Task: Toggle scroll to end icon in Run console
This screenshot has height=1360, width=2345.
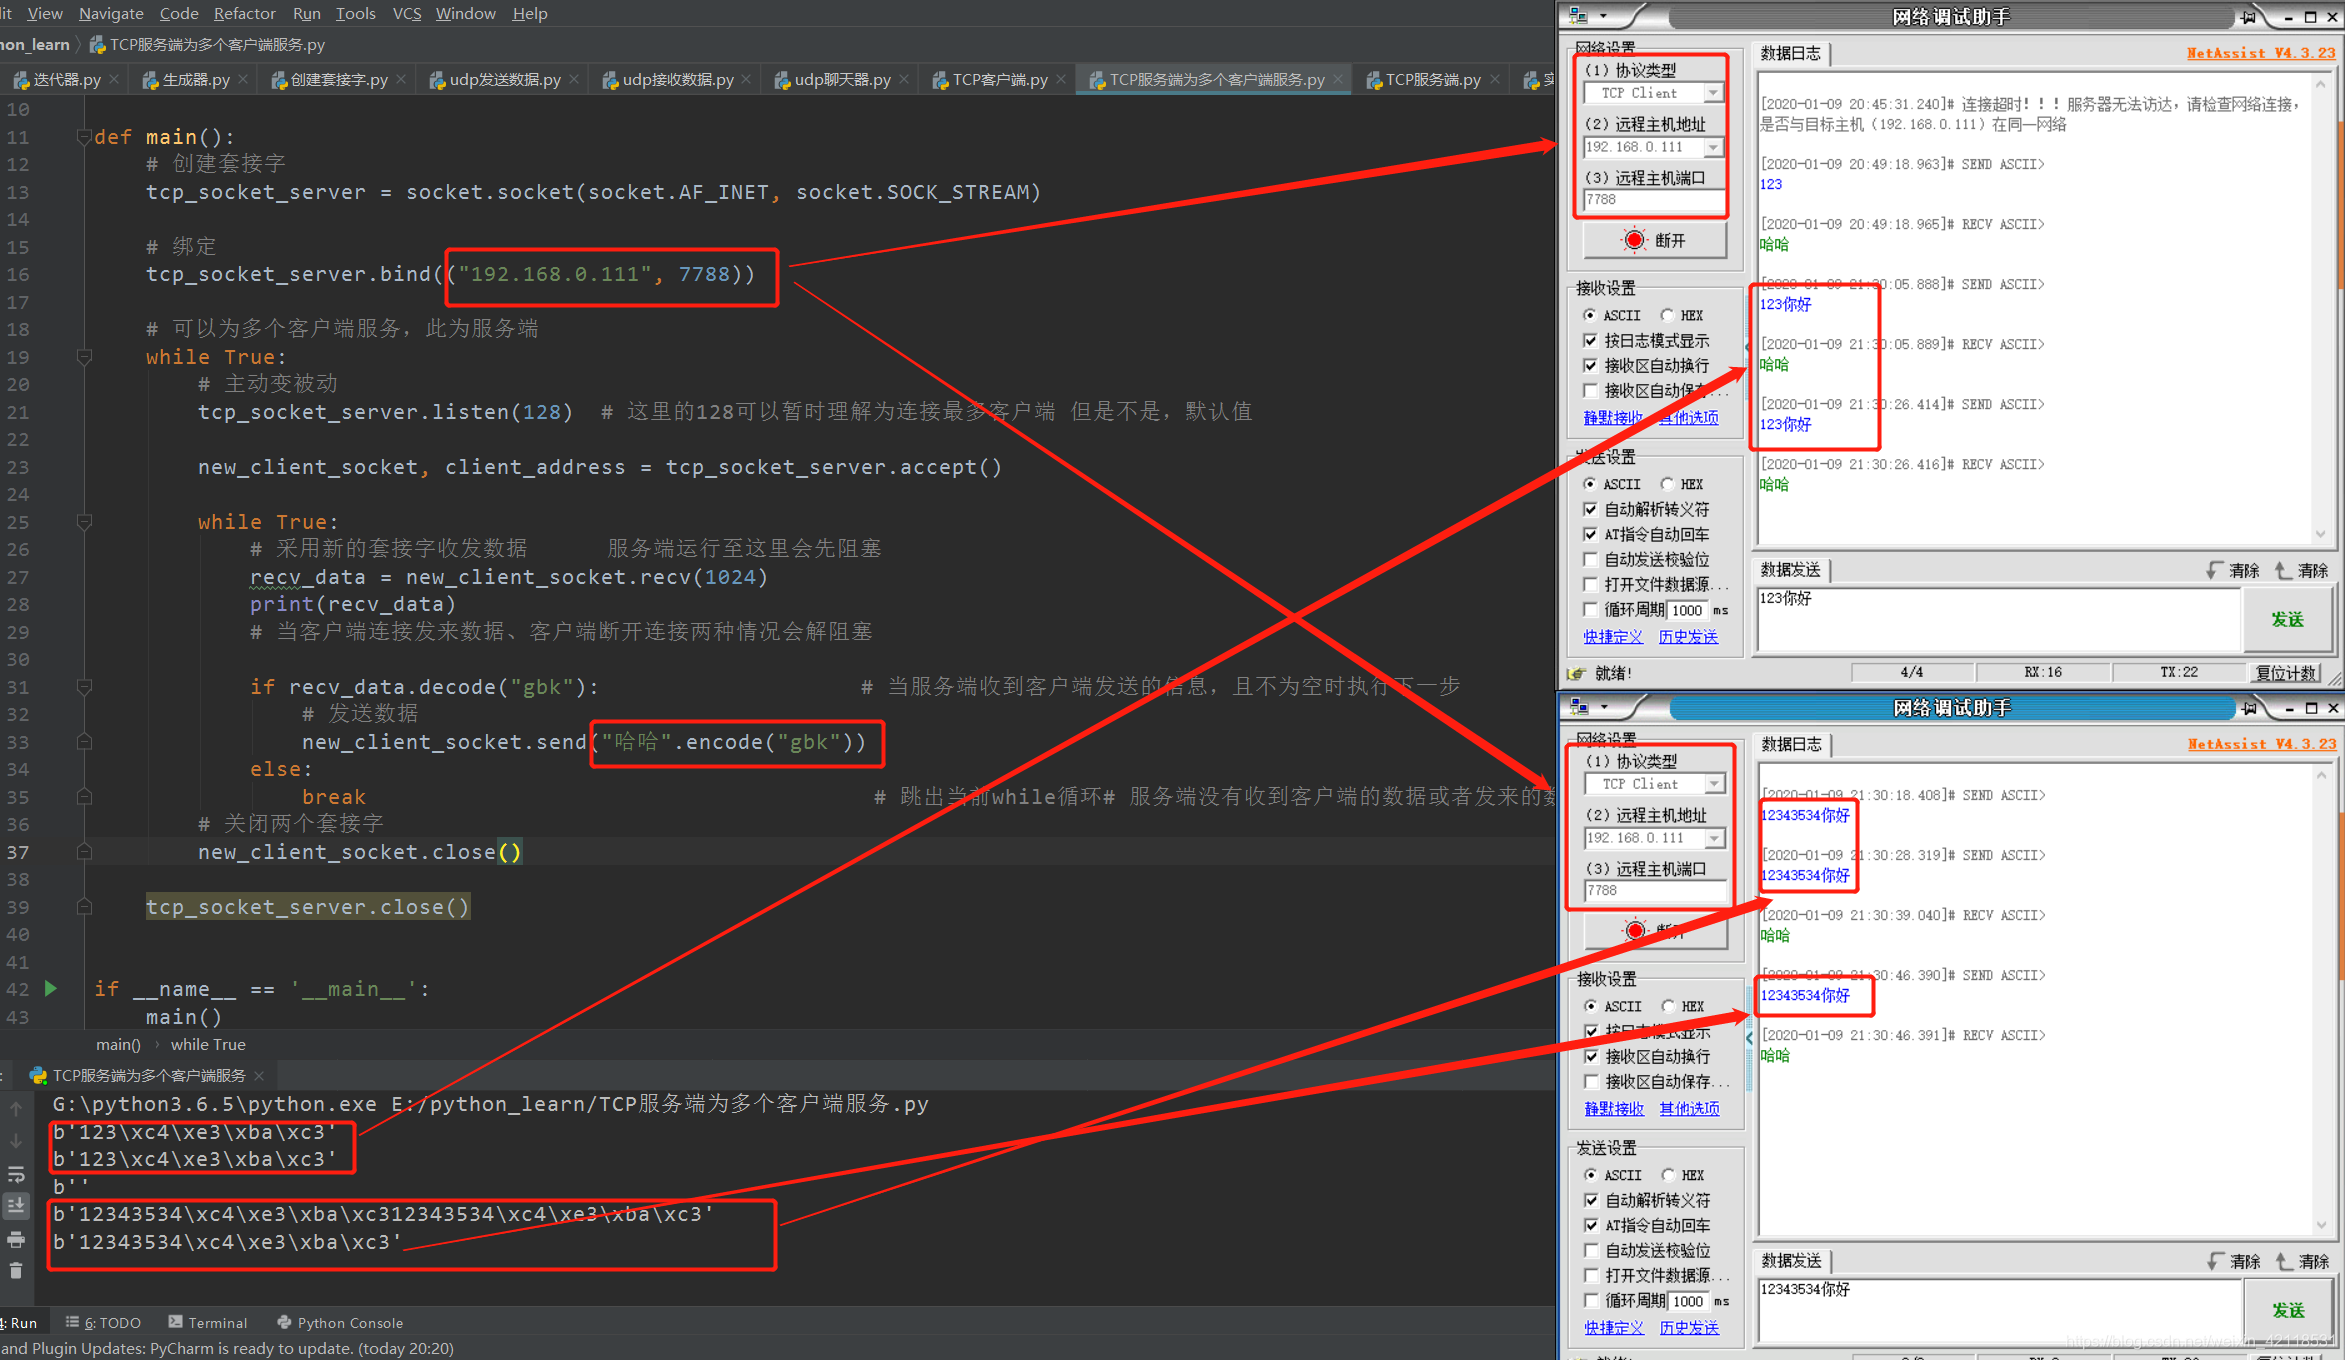Action: tap(16, 1206)
